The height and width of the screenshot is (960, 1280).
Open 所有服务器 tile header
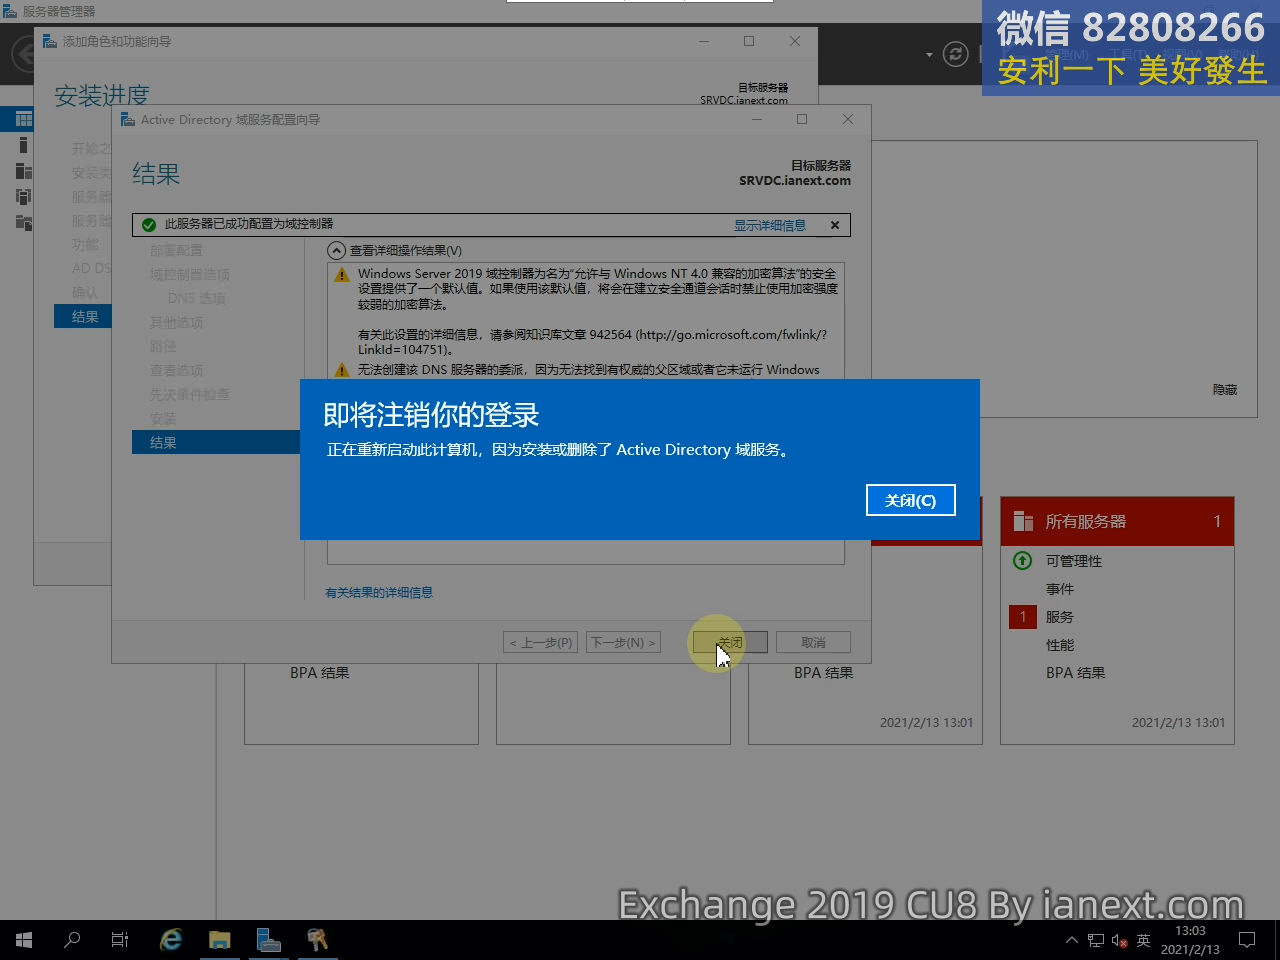pyautogui.click(x=1117, y=521)
